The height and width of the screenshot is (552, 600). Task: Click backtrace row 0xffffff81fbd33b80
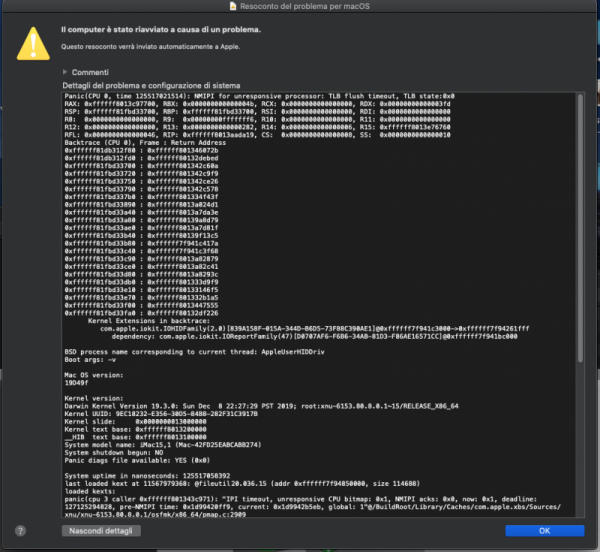click(x=142, y=243)
